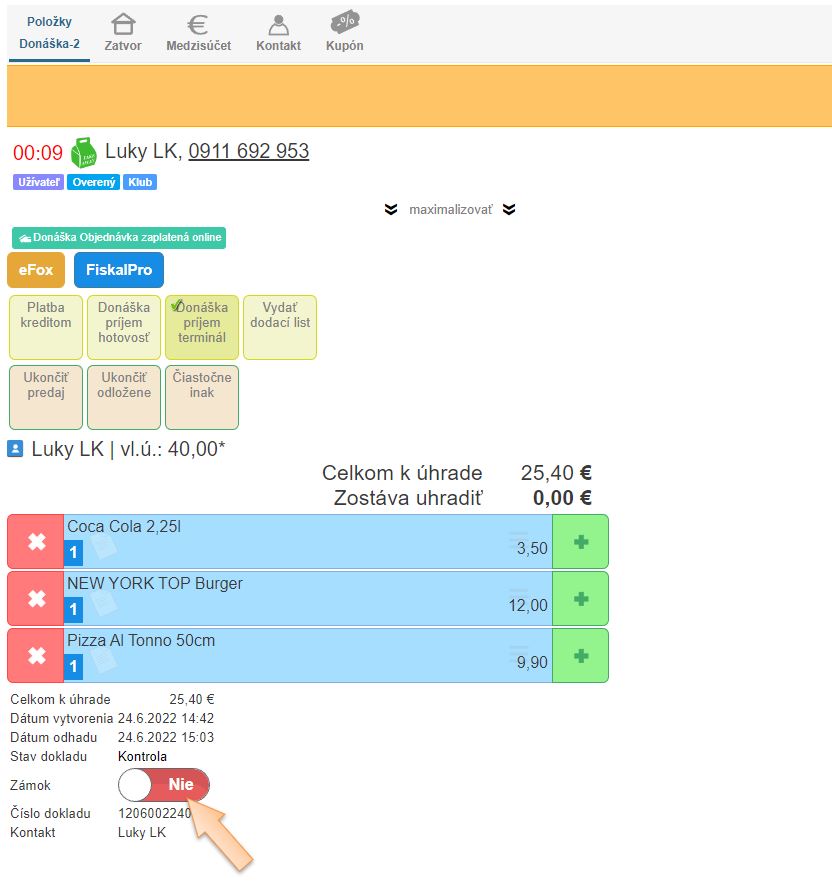Image resolution: width=832 pixels, height=886 pixels.
Task: Add another Pizza Al Tonno with plus
Action: [580, 656]
